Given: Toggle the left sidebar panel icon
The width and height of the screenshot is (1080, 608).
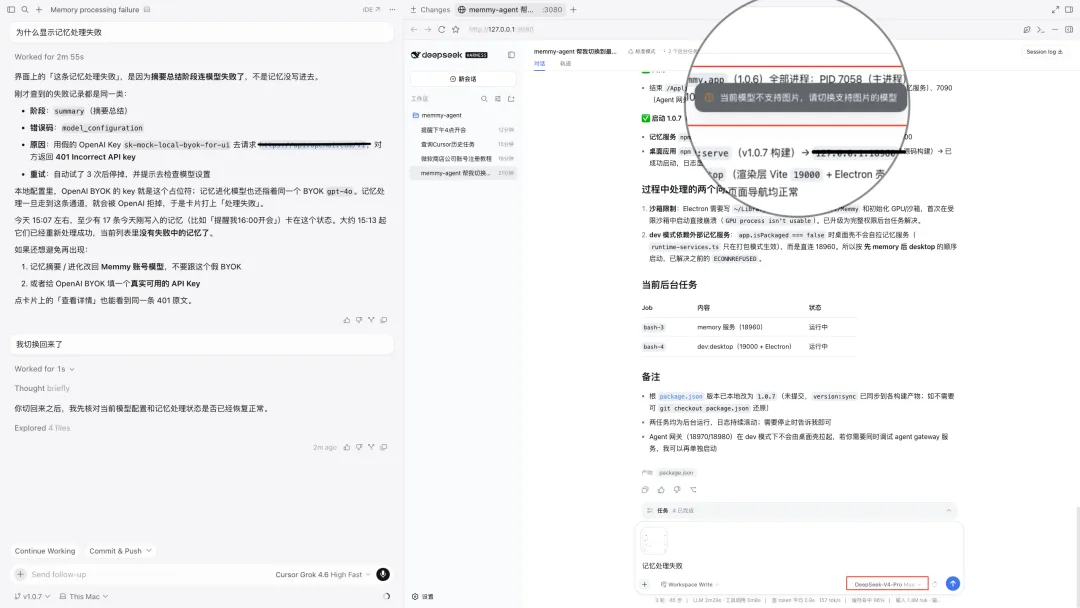Looking at the screenshot, I should tap(11, 10).
